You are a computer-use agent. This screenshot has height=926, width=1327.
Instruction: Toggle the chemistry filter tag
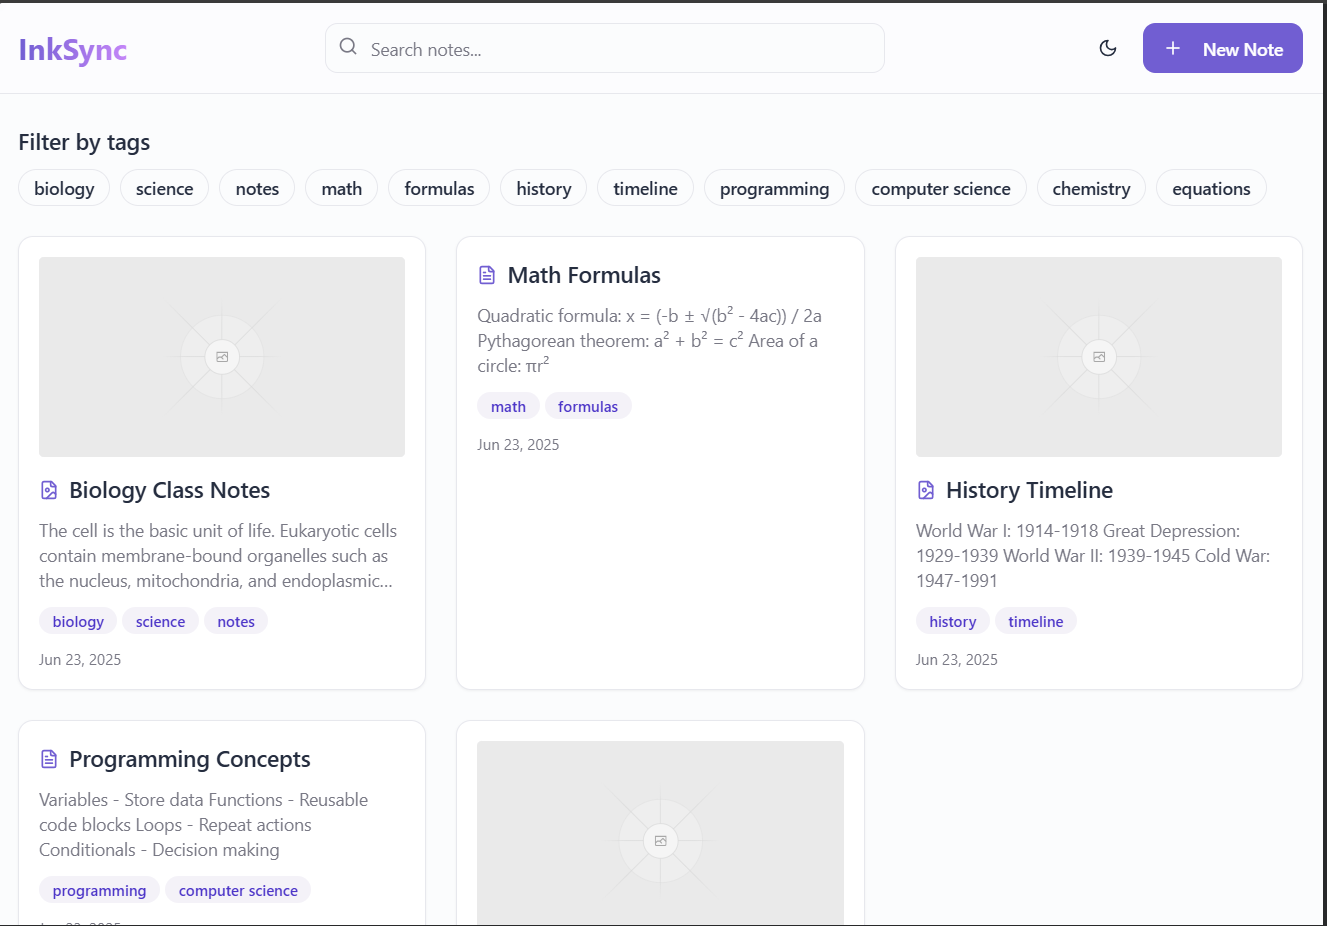pyautogui.click(x=1091, y=188)
